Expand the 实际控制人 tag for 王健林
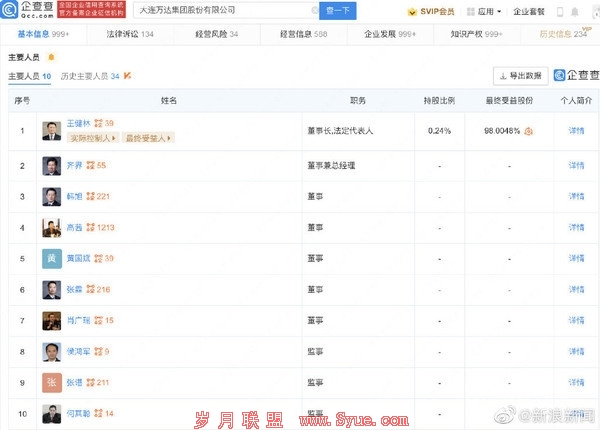This screenshot has width=600, height=430. (93, 138)
